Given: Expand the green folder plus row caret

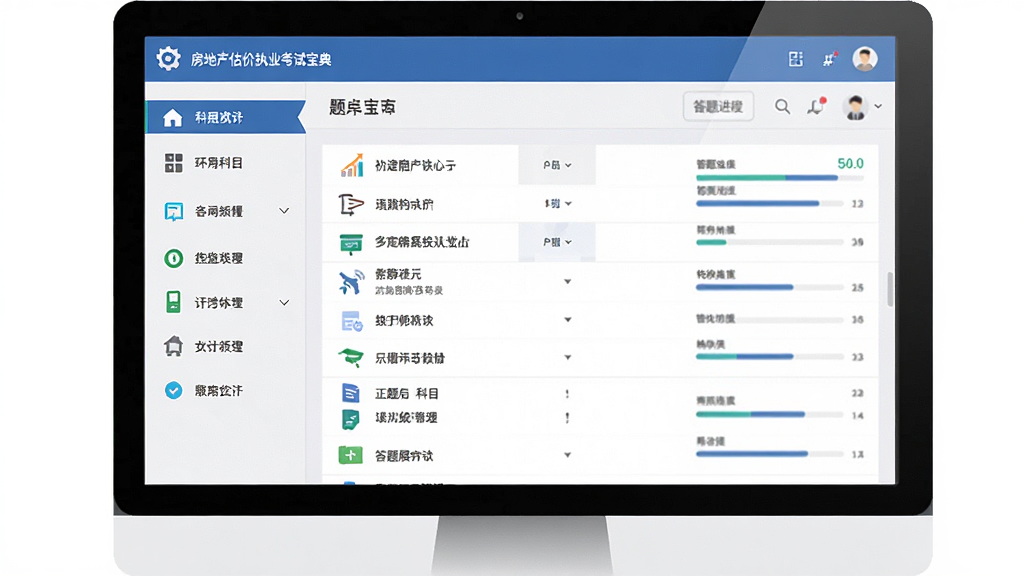Looking at the screenshot, I should tap(568, 455).
